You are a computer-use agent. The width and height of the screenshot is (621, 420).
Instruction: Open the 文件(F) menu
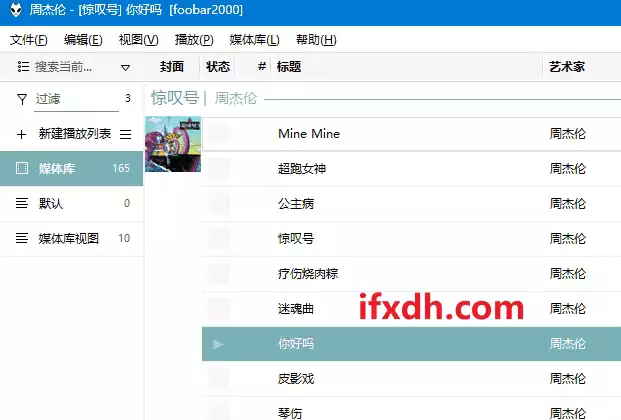pos(29,40)
